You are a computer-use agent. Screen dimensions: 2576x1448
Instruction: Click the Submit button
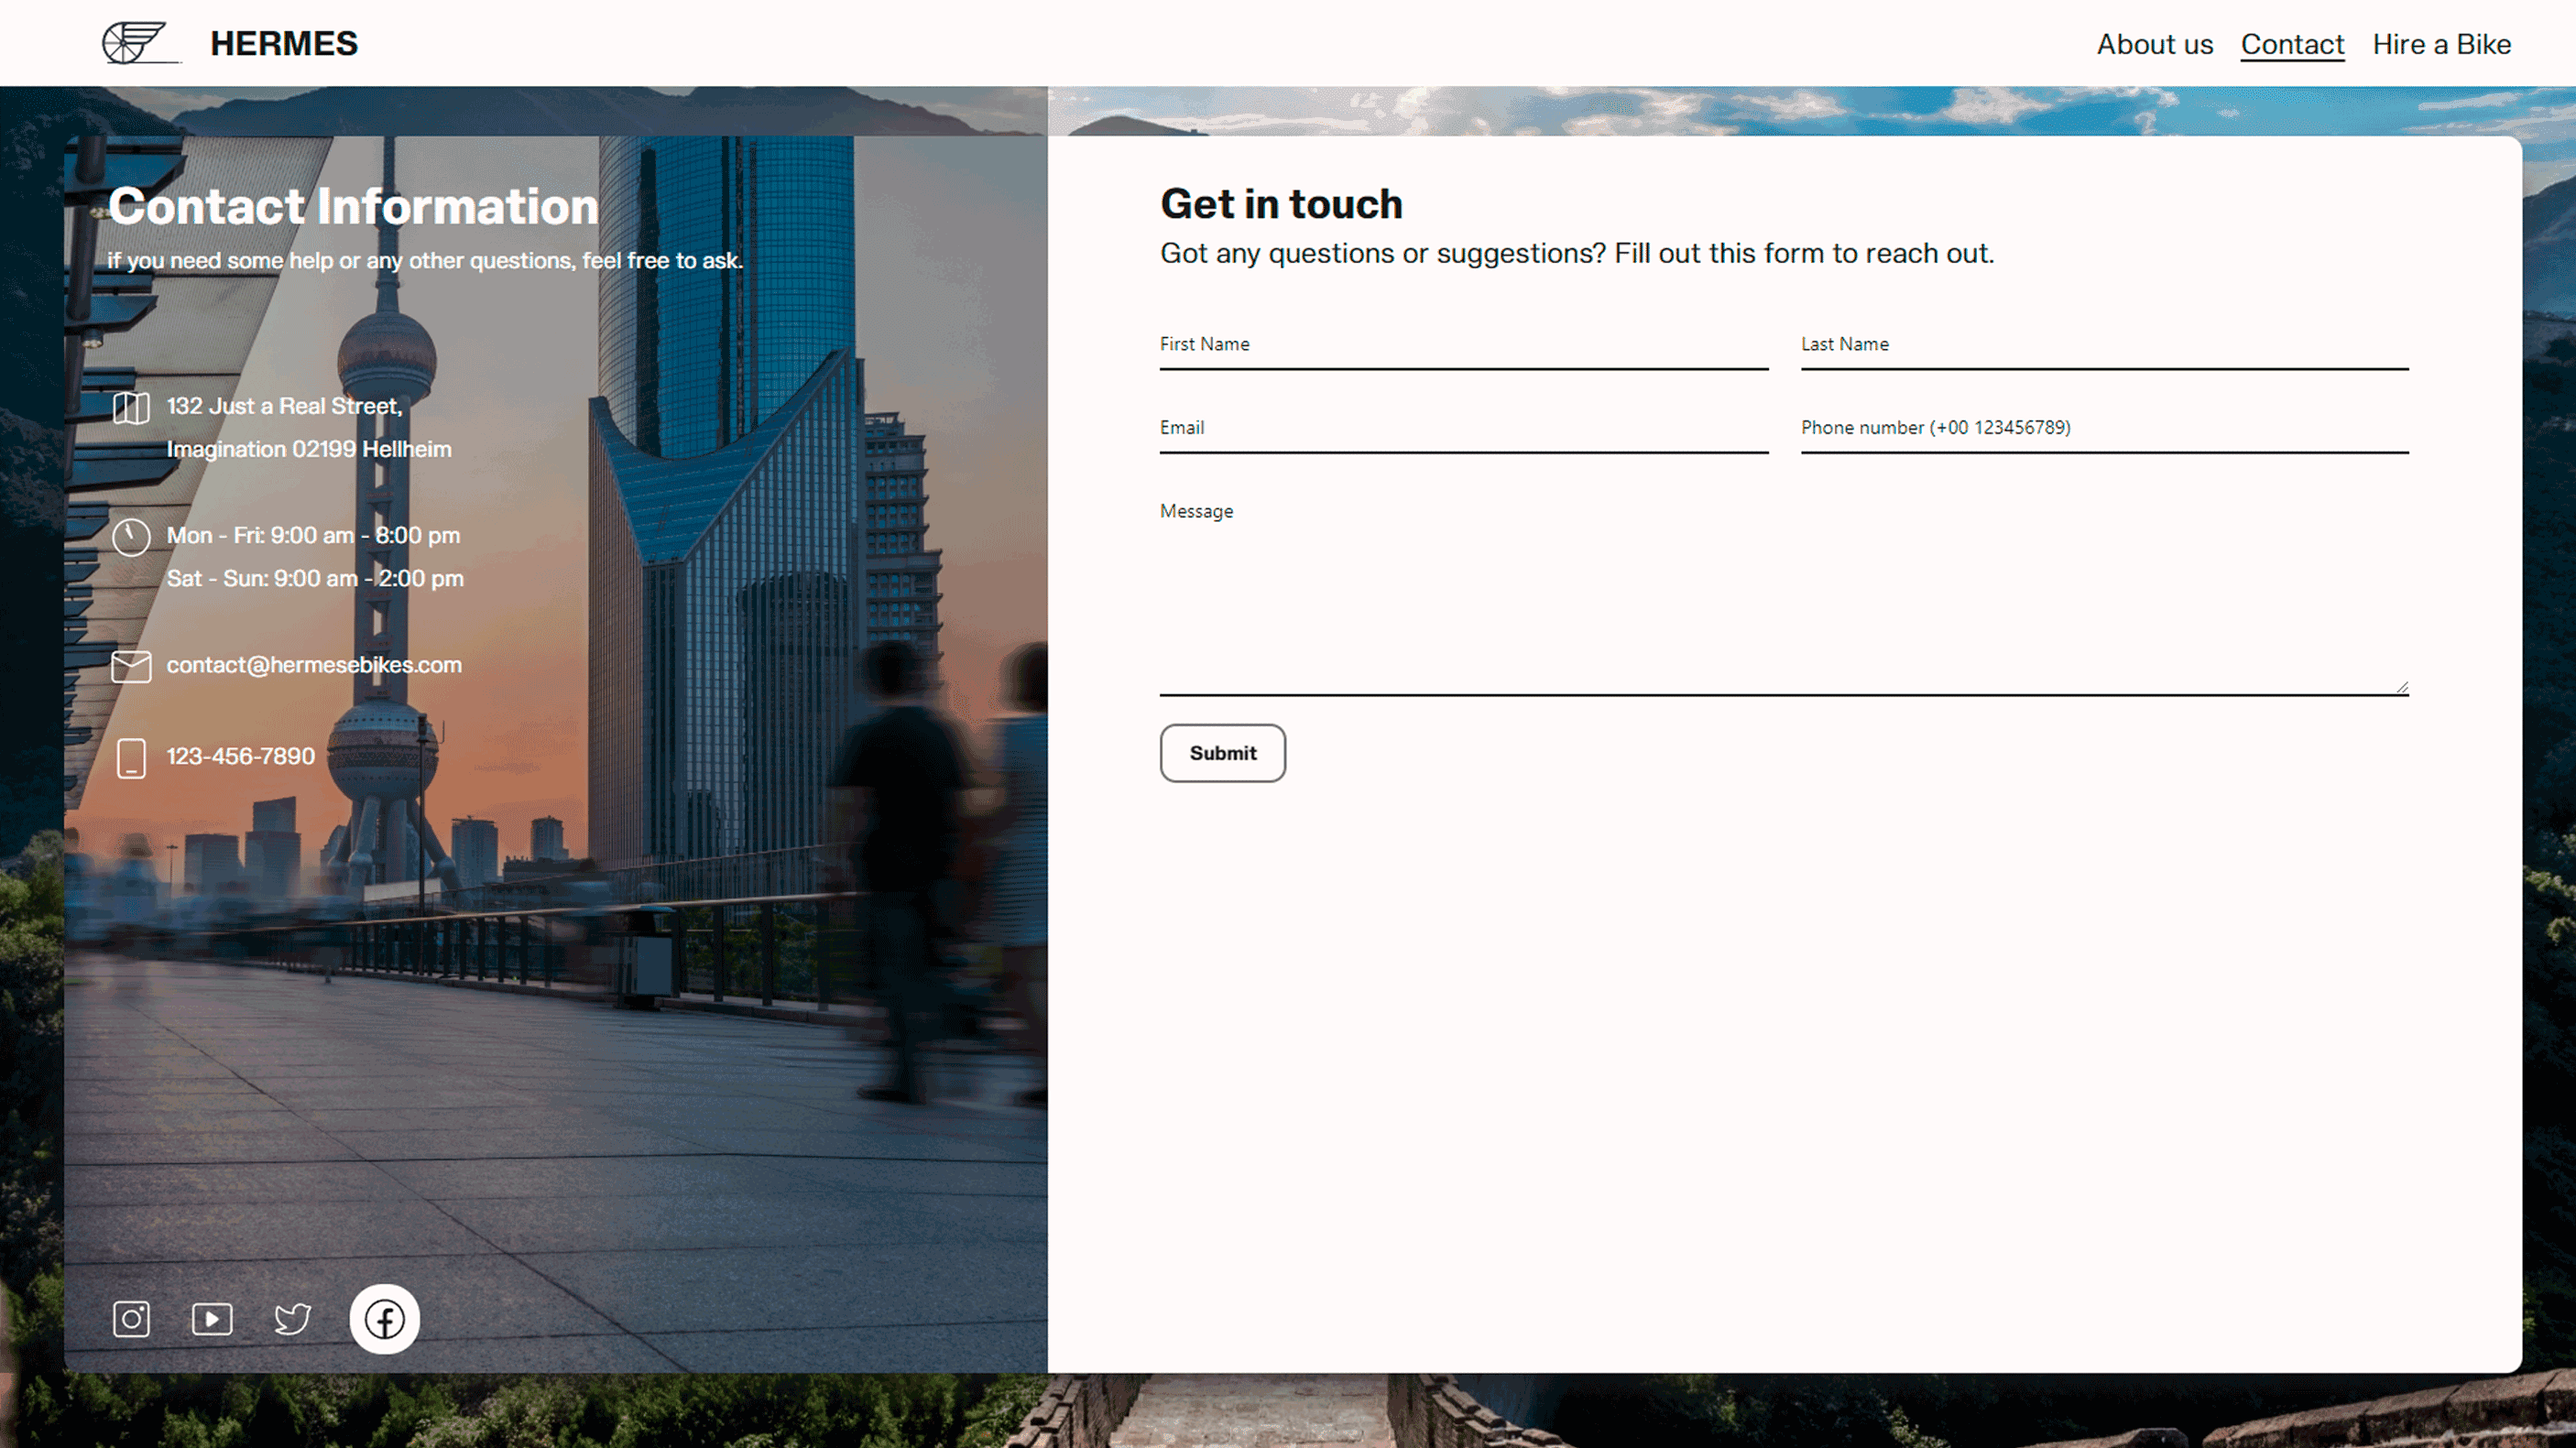tap(1223, 751)
